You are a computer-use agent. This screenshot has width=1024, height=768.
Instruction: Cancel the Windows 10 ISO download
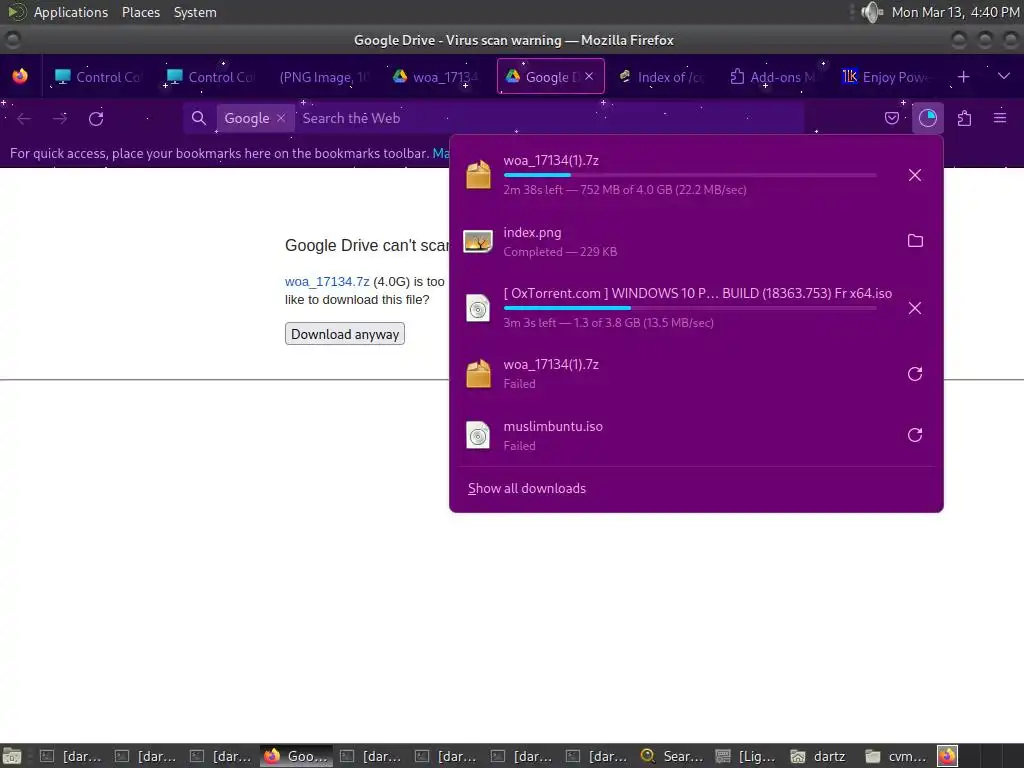click(x=914, y=308)
